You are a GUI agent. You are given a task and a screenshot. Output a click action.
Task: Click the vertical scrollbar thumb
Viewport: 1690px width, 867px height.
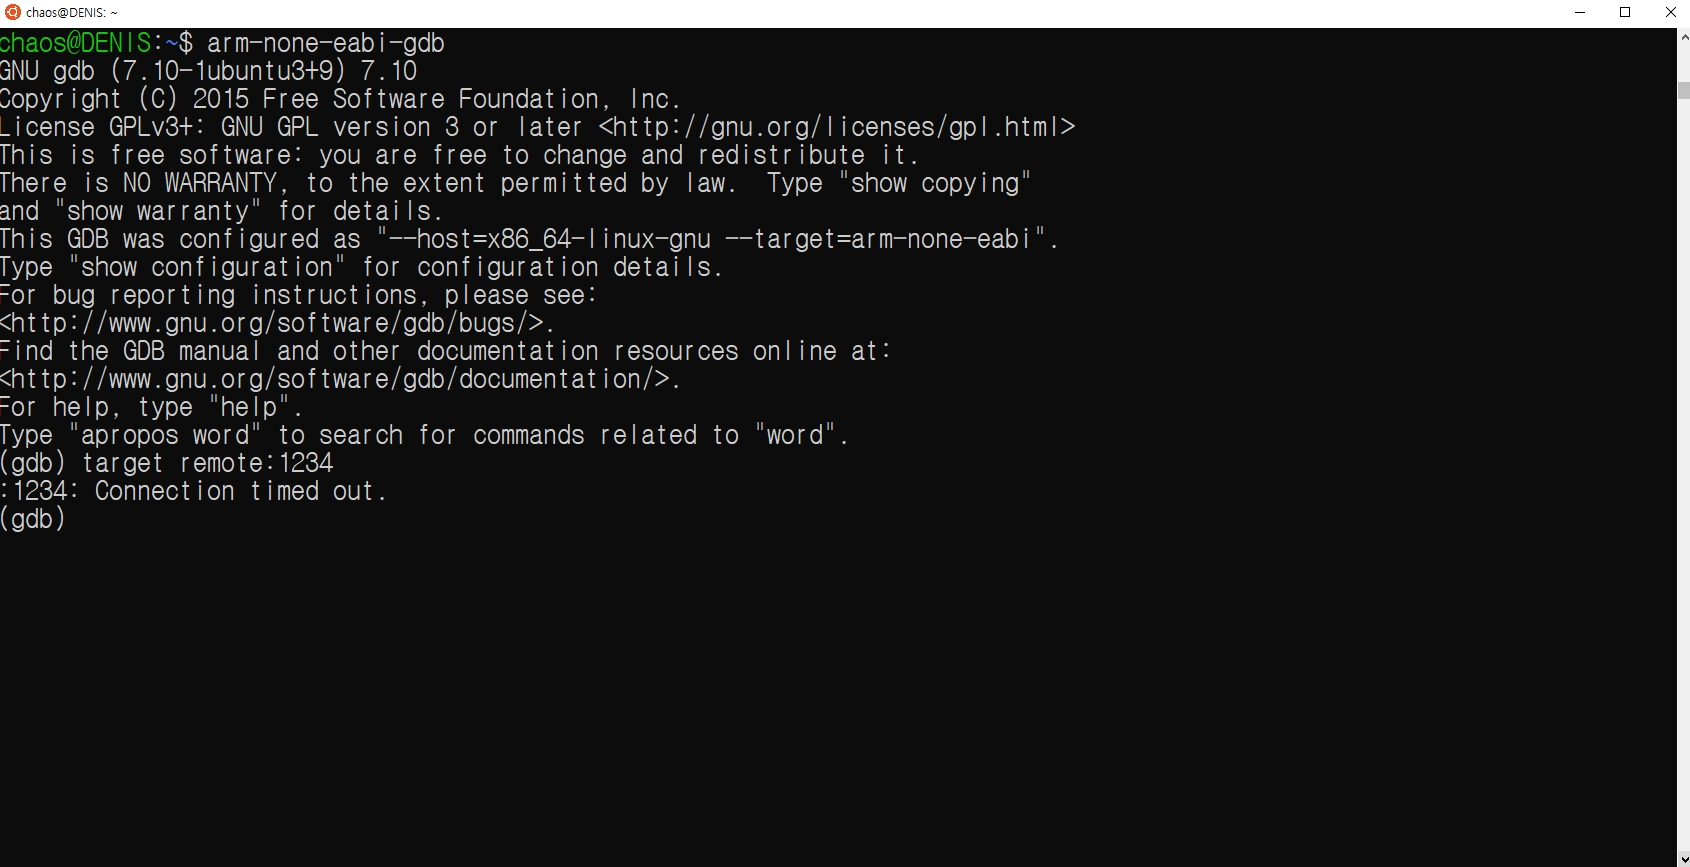pos(1683,91)
